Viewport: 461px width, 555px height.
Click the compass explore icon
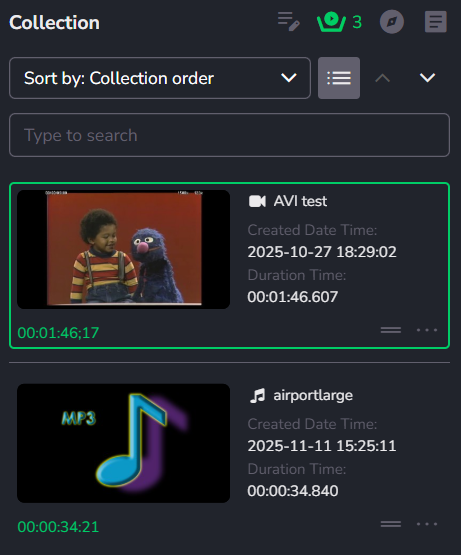(392, 22)
